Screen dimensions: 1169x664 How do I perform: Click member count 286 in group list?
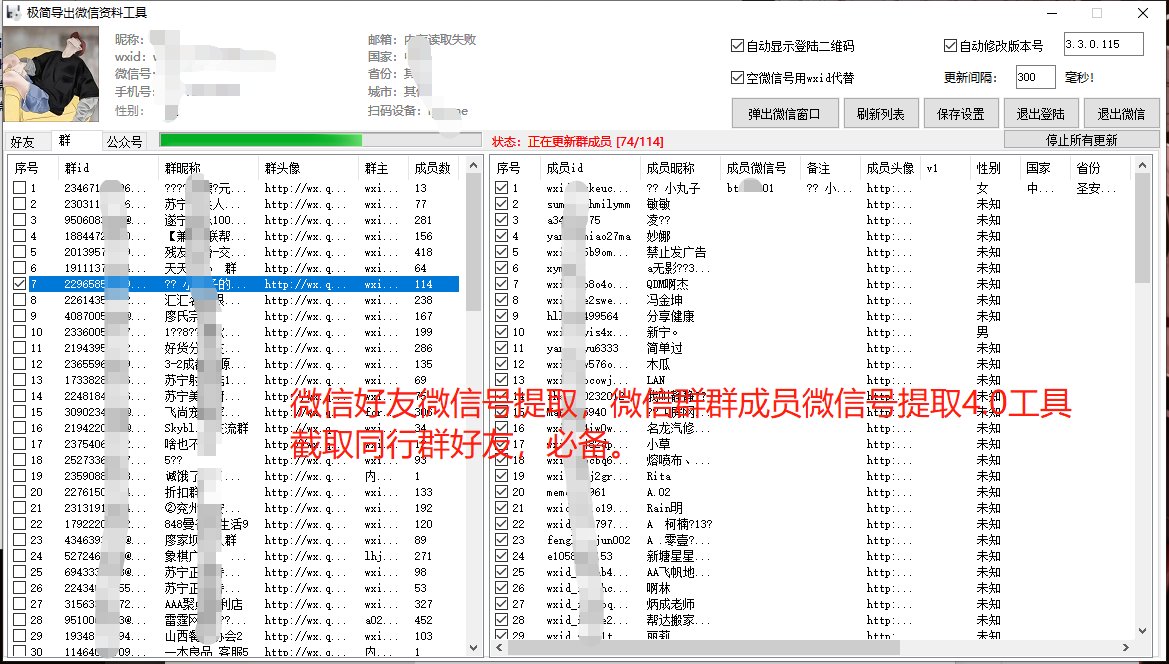pos(423,348)
